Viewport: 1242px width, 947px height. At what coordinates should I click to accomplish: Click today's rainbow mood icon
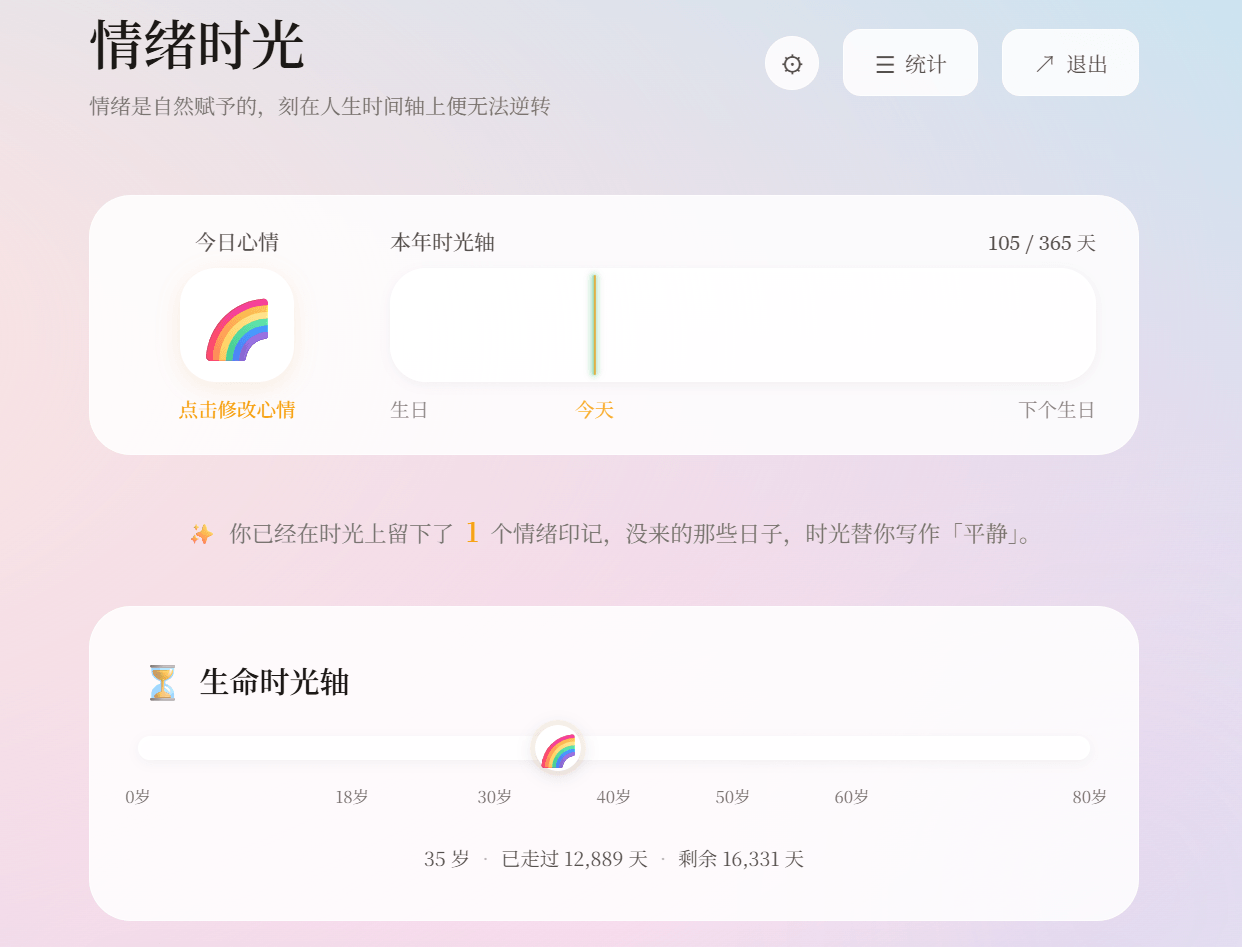coord(237,325)
